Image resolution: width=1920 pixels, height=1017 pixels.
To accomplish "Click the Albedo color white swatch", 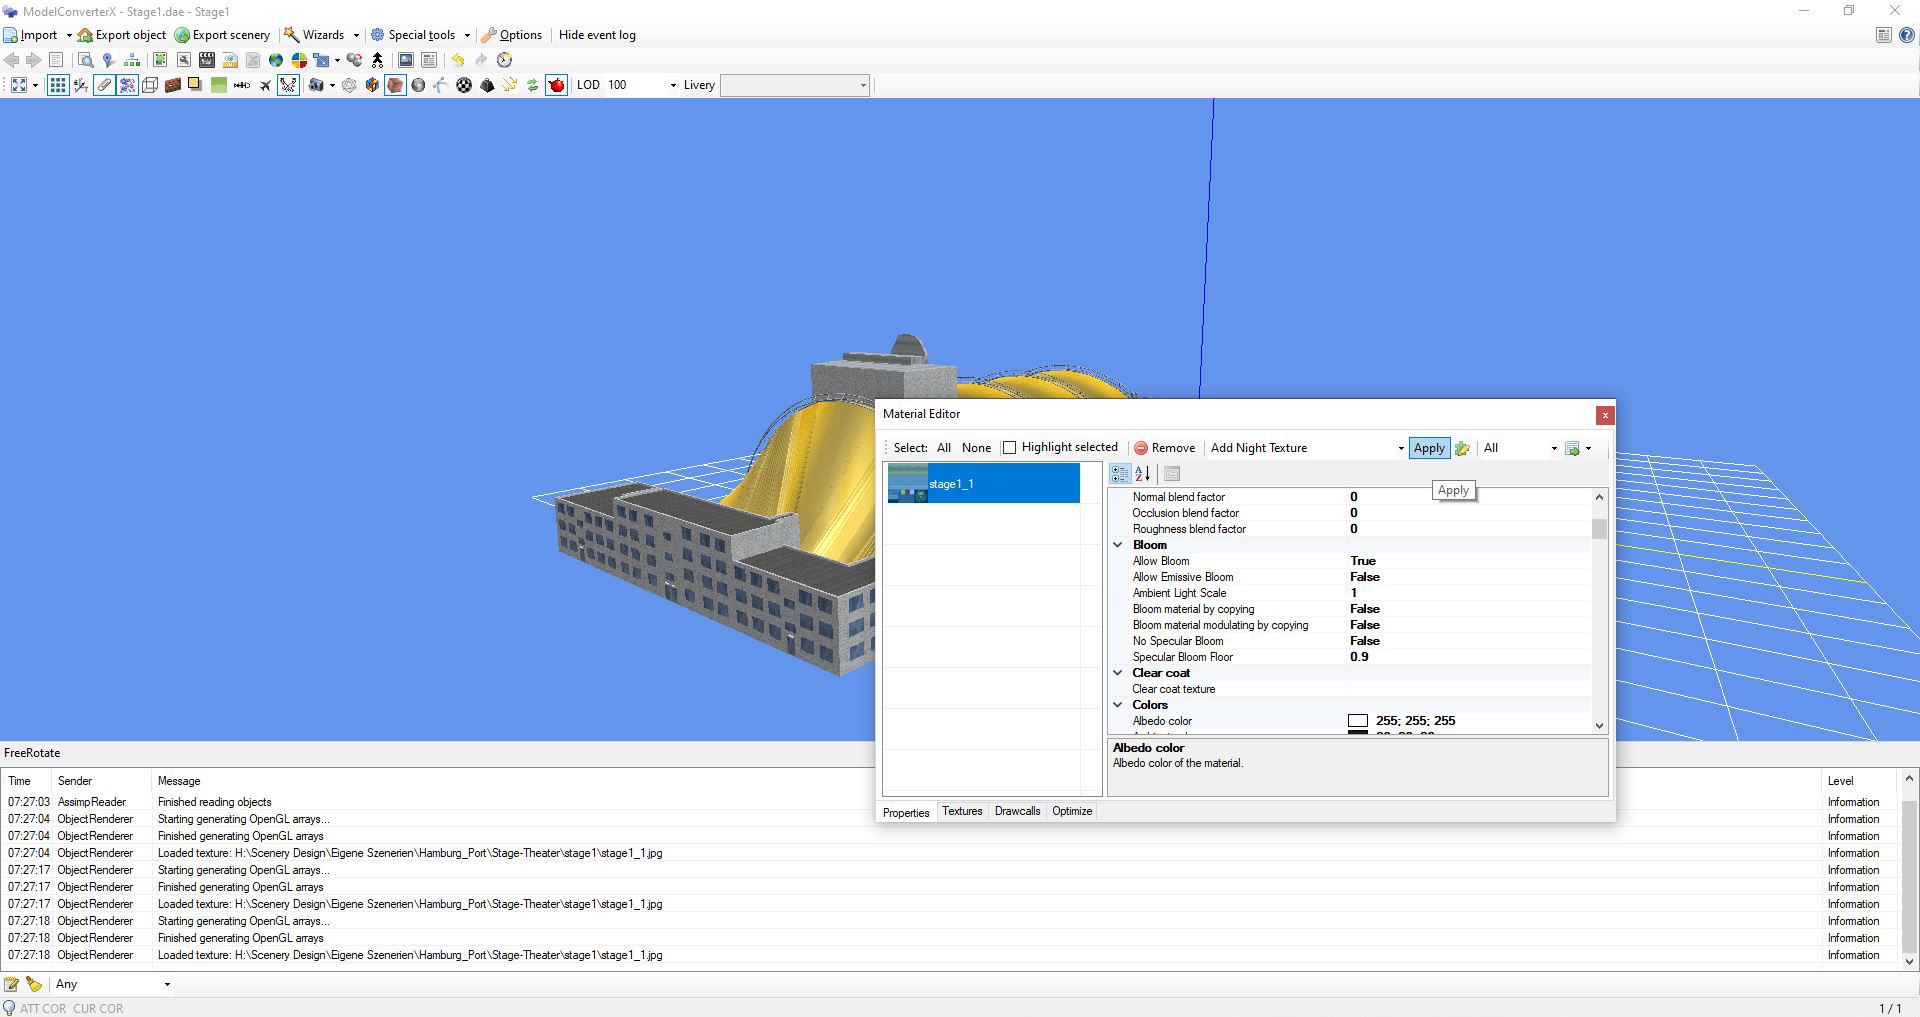I will 1358,721.
